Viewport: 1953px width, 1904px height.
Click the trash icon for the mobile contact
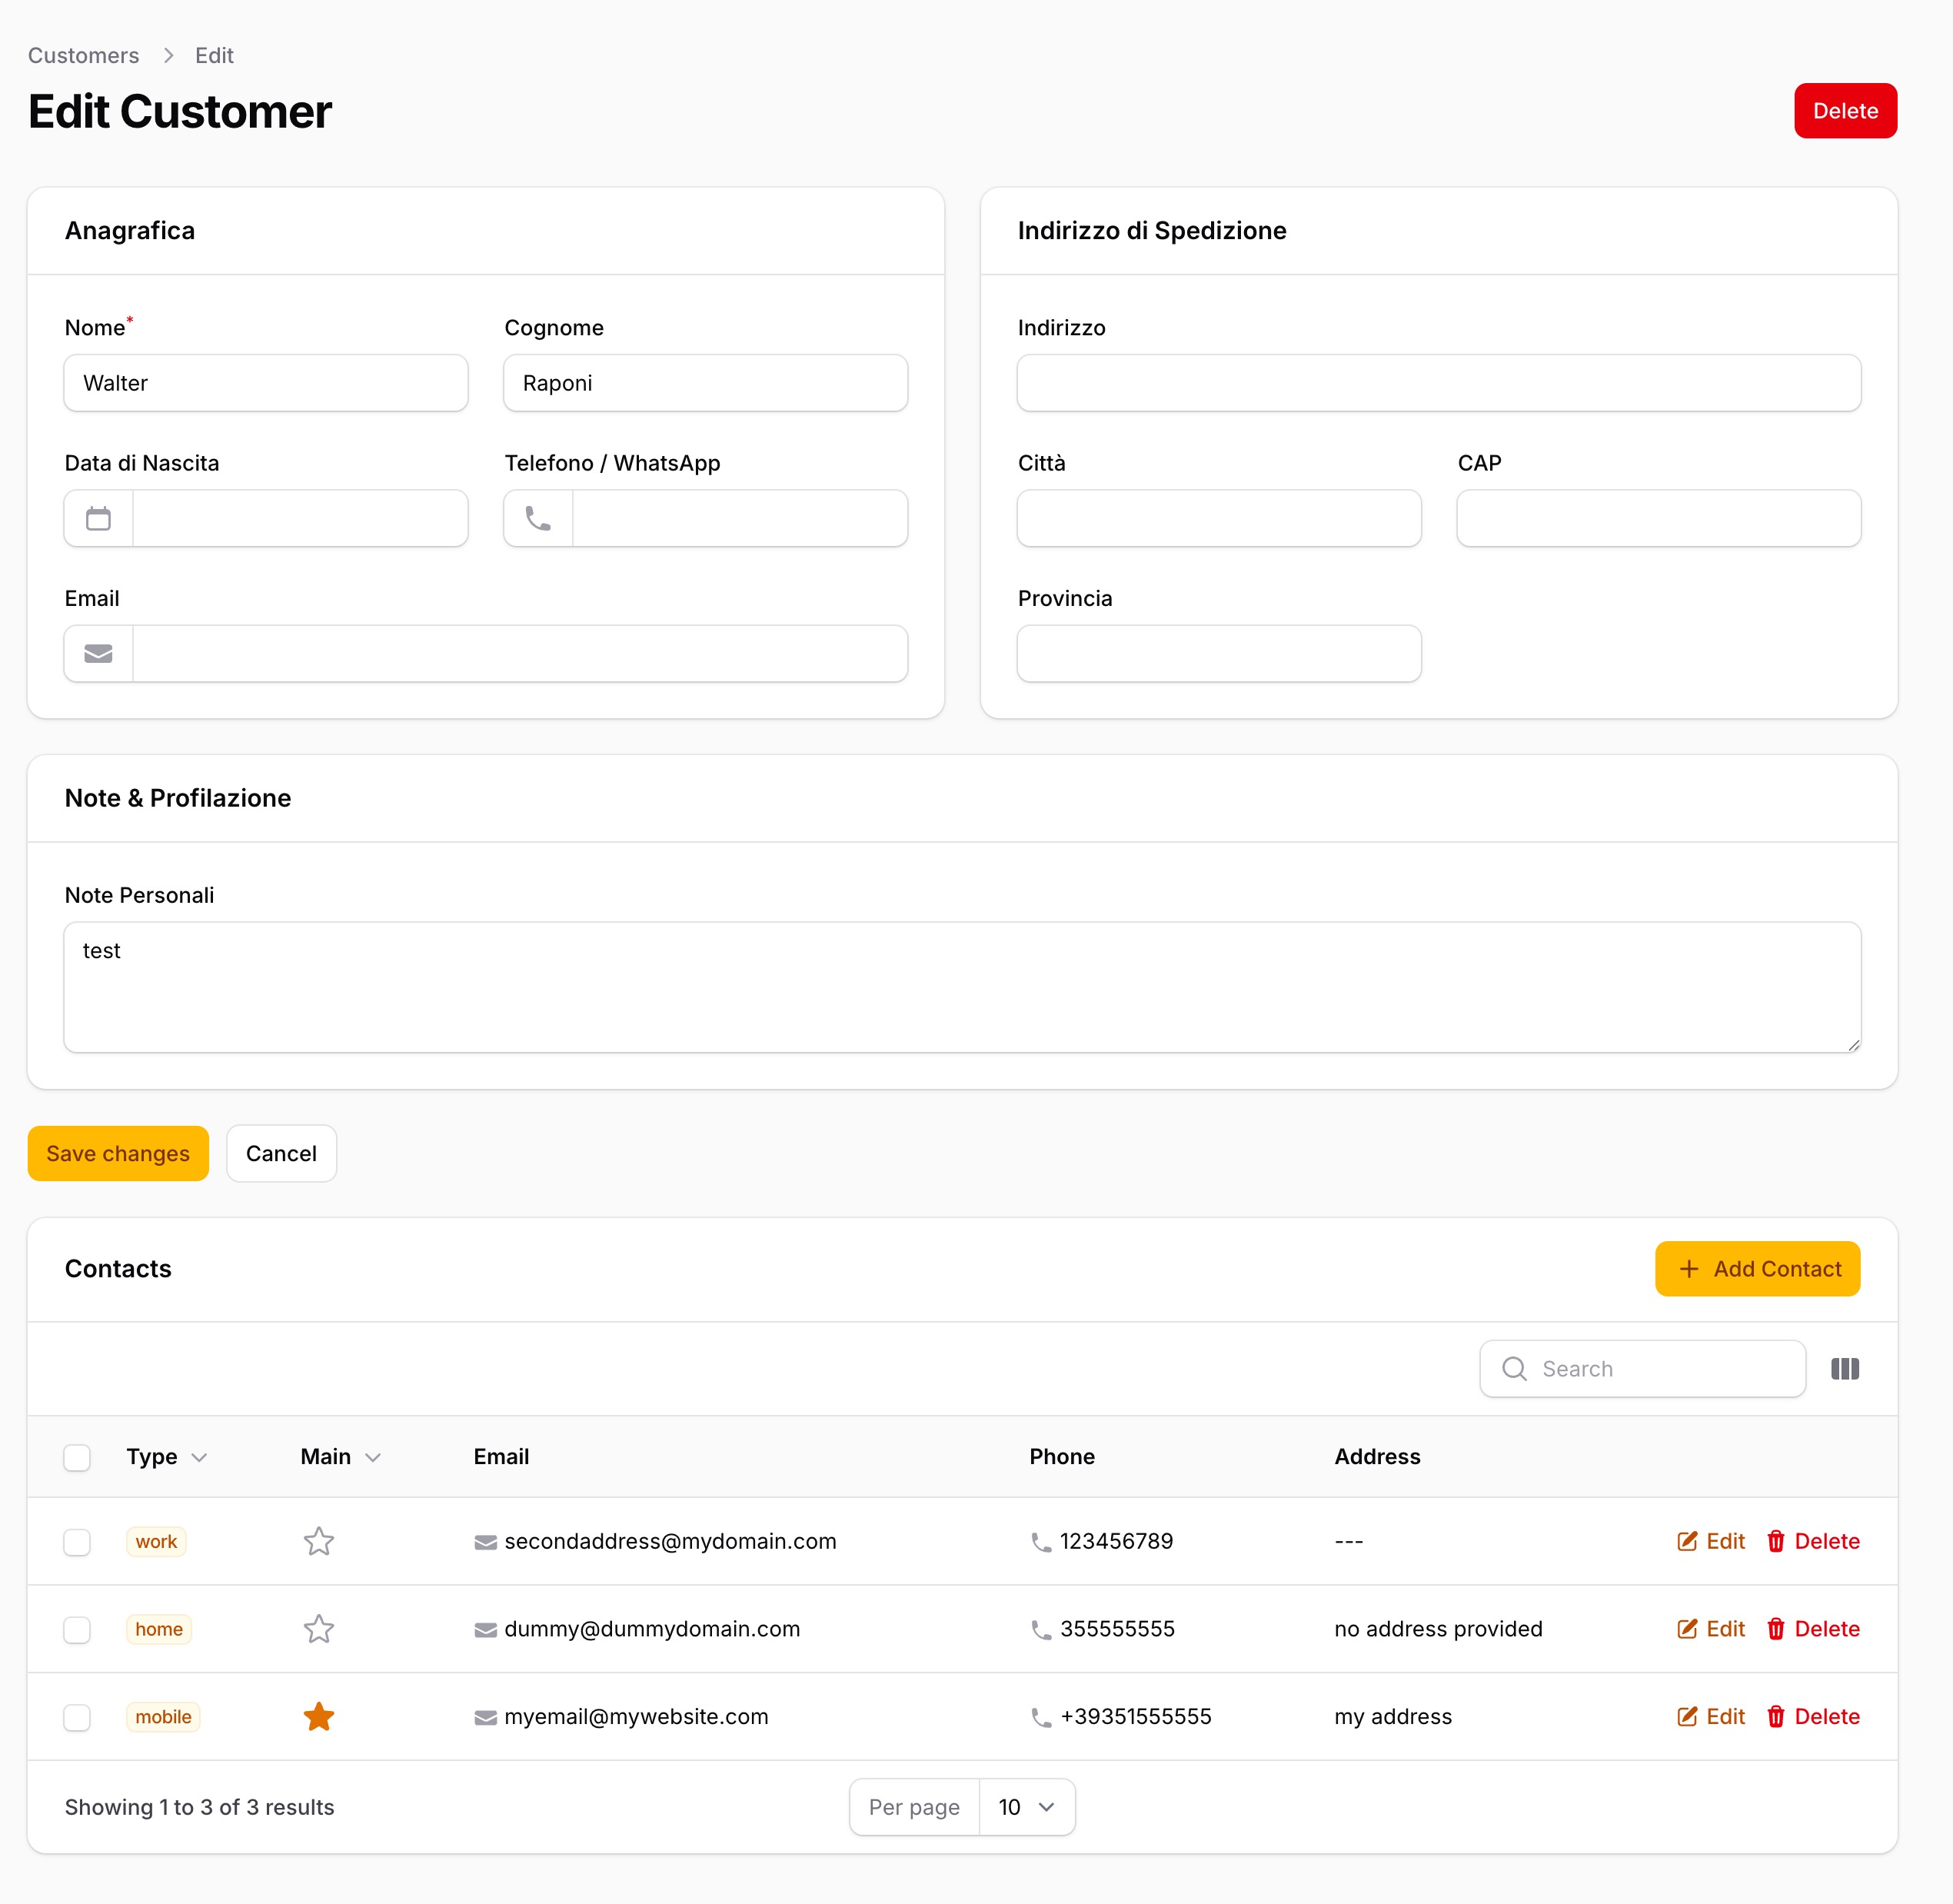(1776, 1716)
